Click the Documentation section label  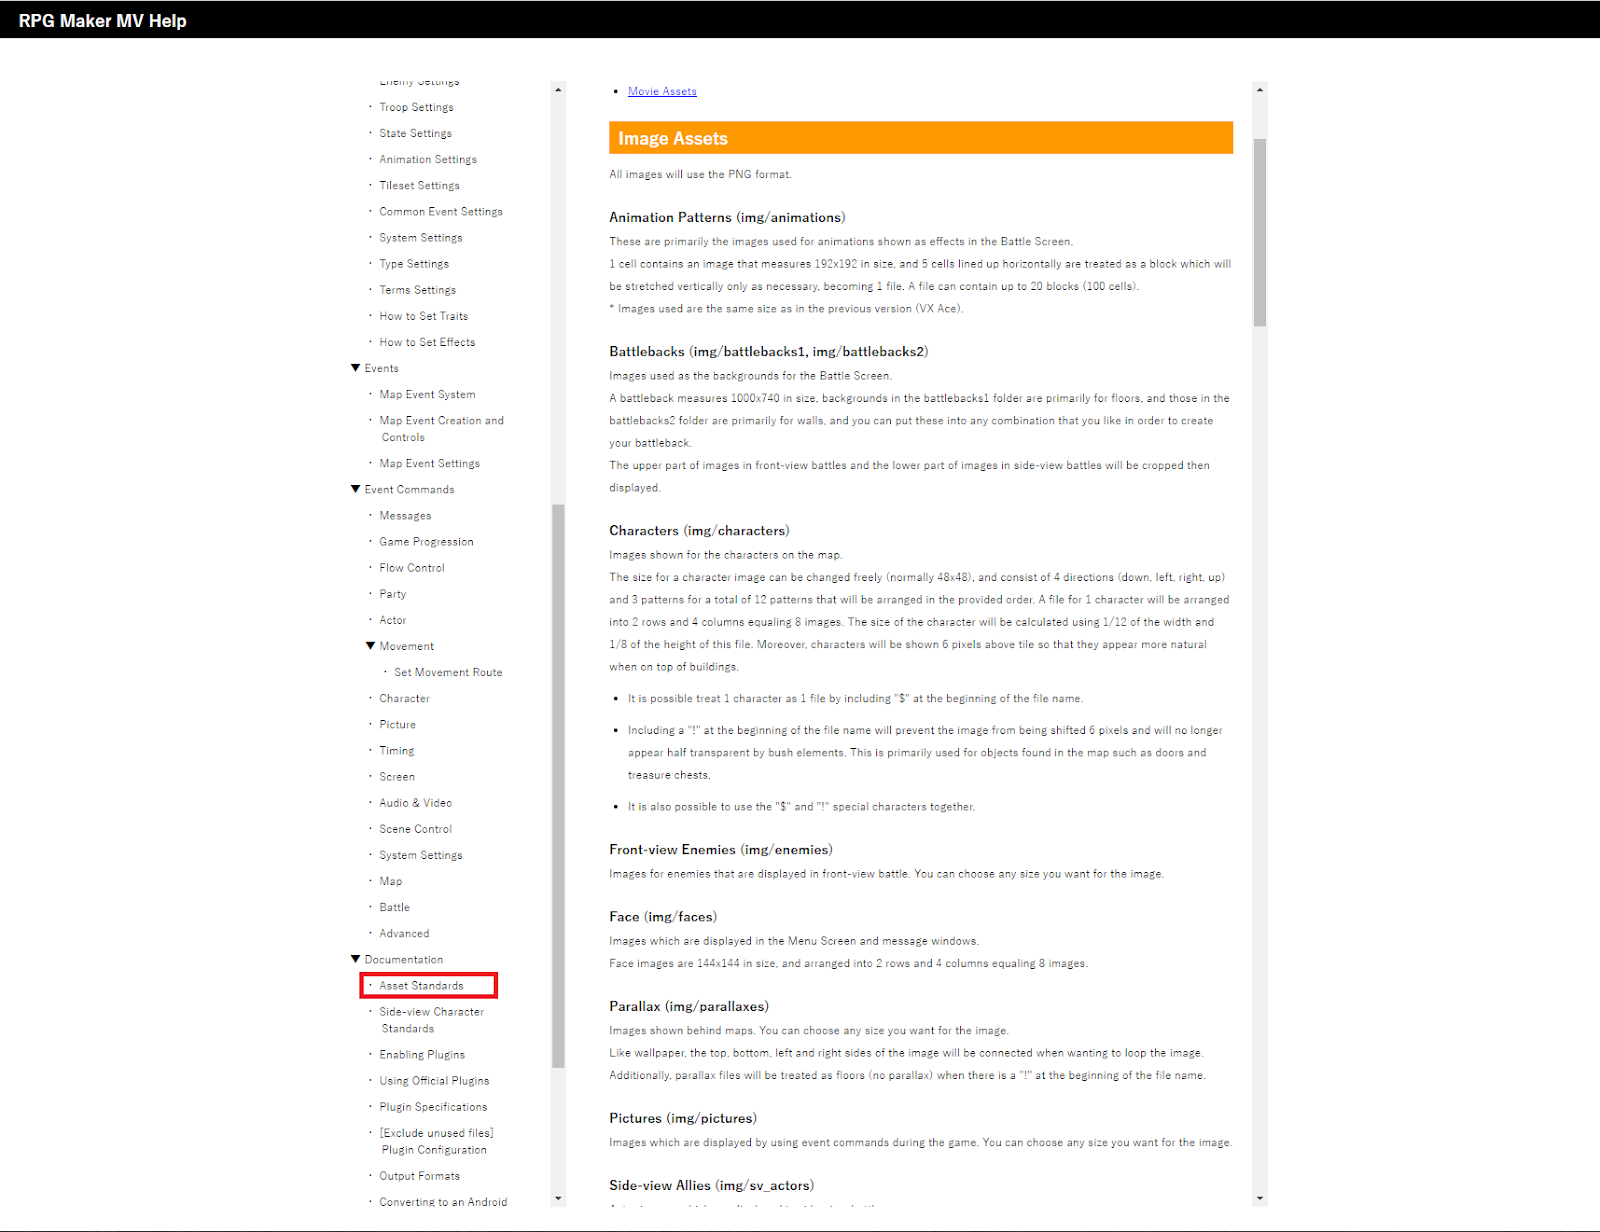[403, 959]
